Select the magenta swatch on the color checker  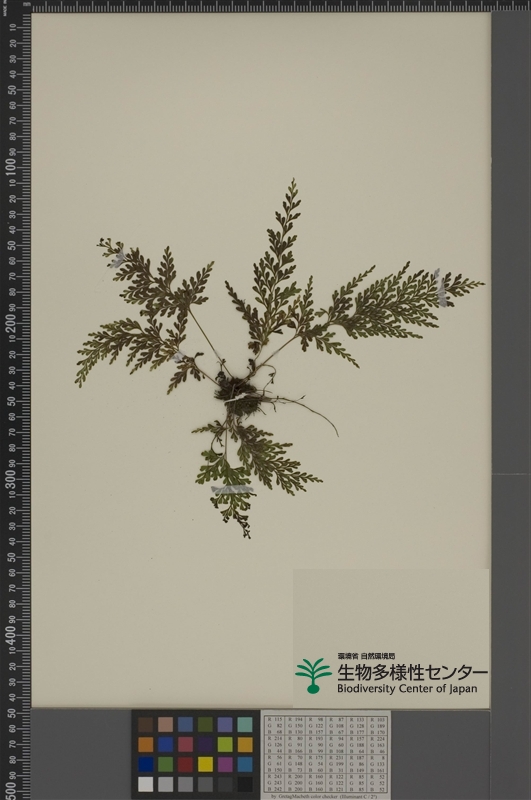(x=225, y=764)
